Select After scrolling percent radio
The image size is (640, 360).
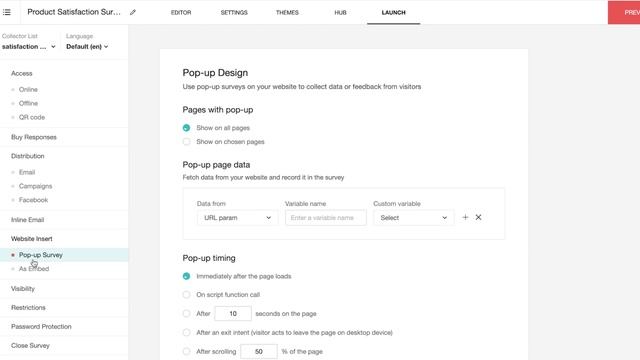coord(187,351)
